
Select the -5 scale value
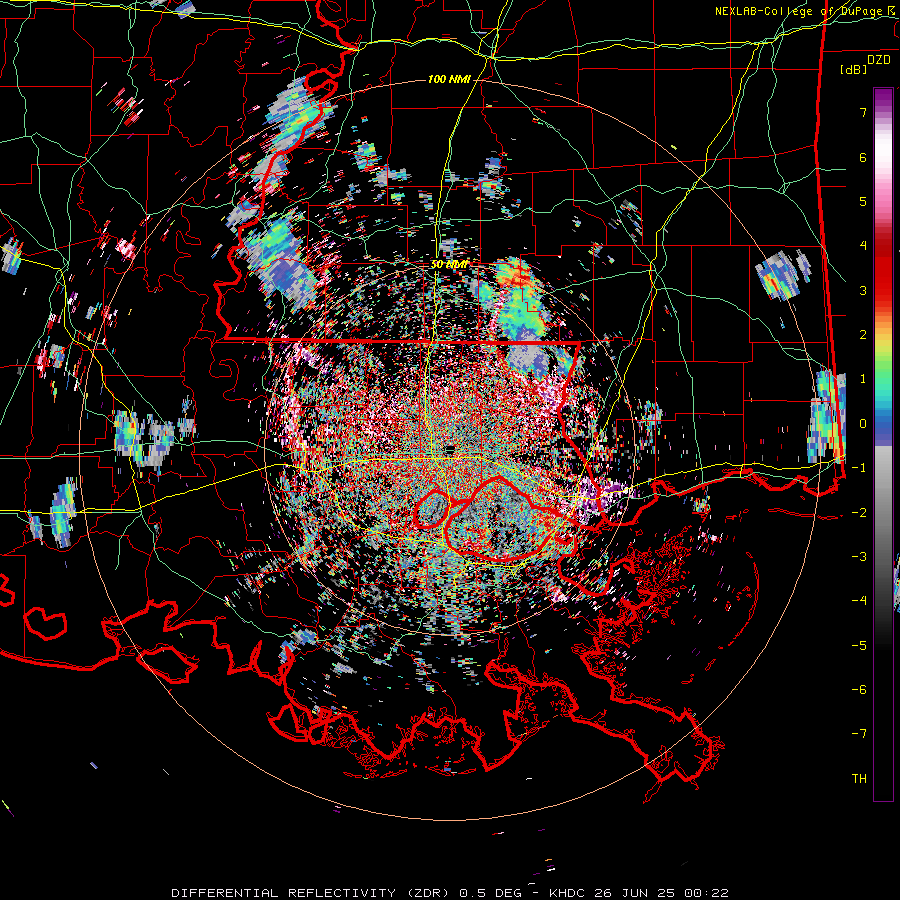pyautogui.click(x=859, y=645)
